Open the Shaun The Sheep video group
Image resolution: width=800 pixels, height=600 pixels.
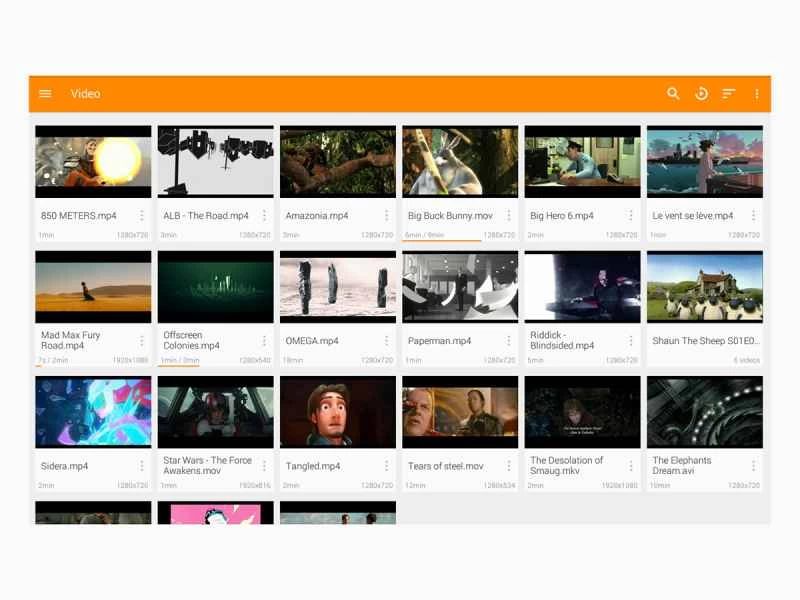[705, 287]
